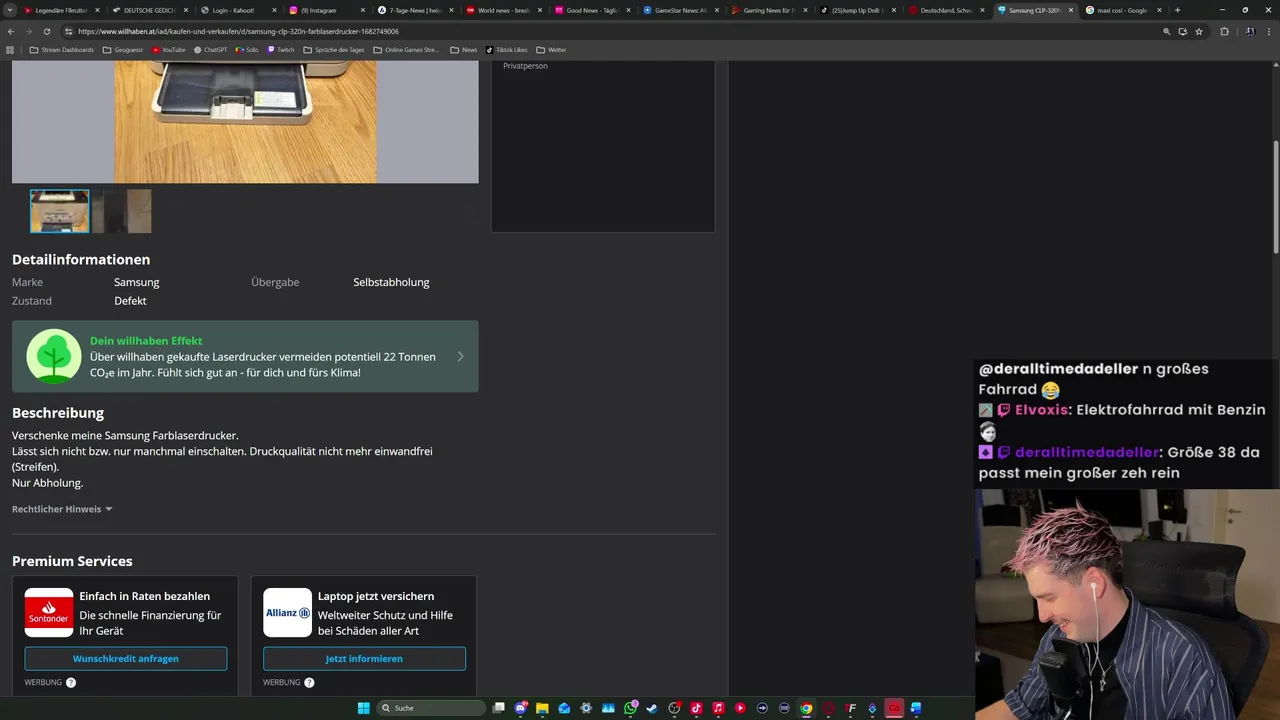Open the Chrome three-dot menu

(1269, 31)
